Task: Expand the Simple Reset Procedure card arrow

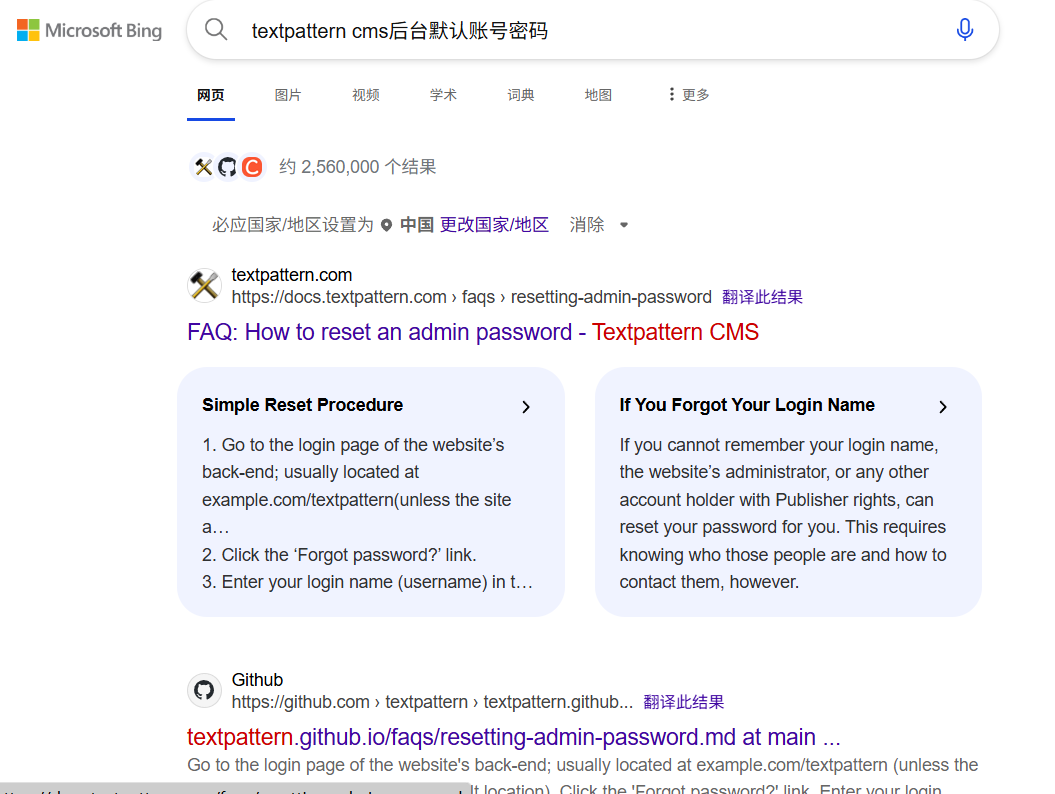Action: coord(526,407)
